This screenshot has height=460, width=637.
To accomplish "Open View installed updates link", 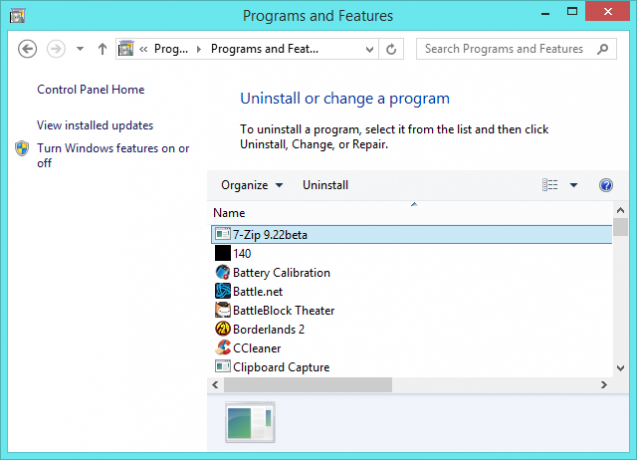I will tap(95, 125).
